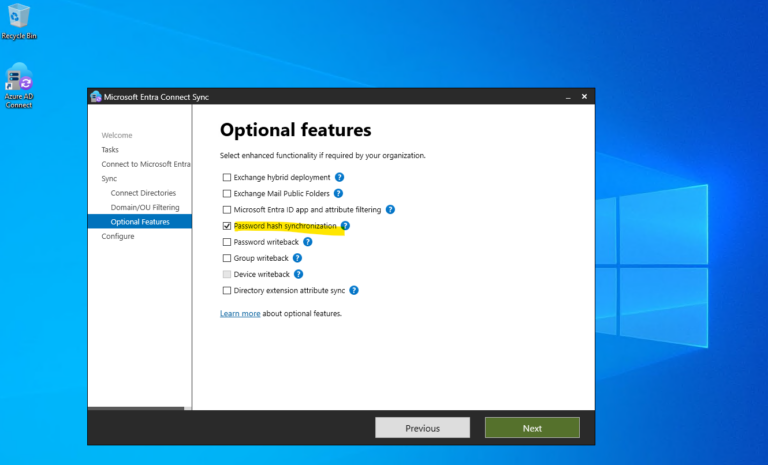
Task: Select Azure AD Connect desktop shortcut
Action: (19, 84)
